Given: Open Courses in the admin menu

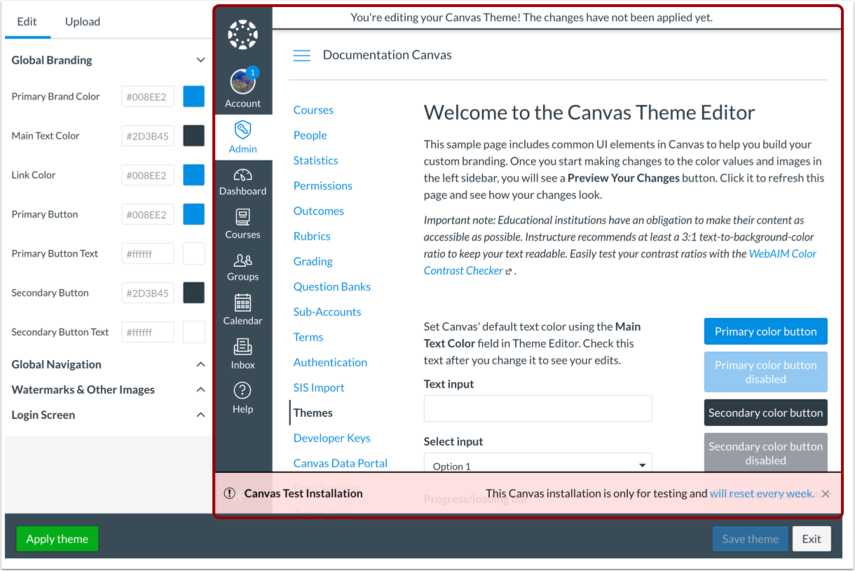Looking at the screenshot, I should click(x=313, y=110).
